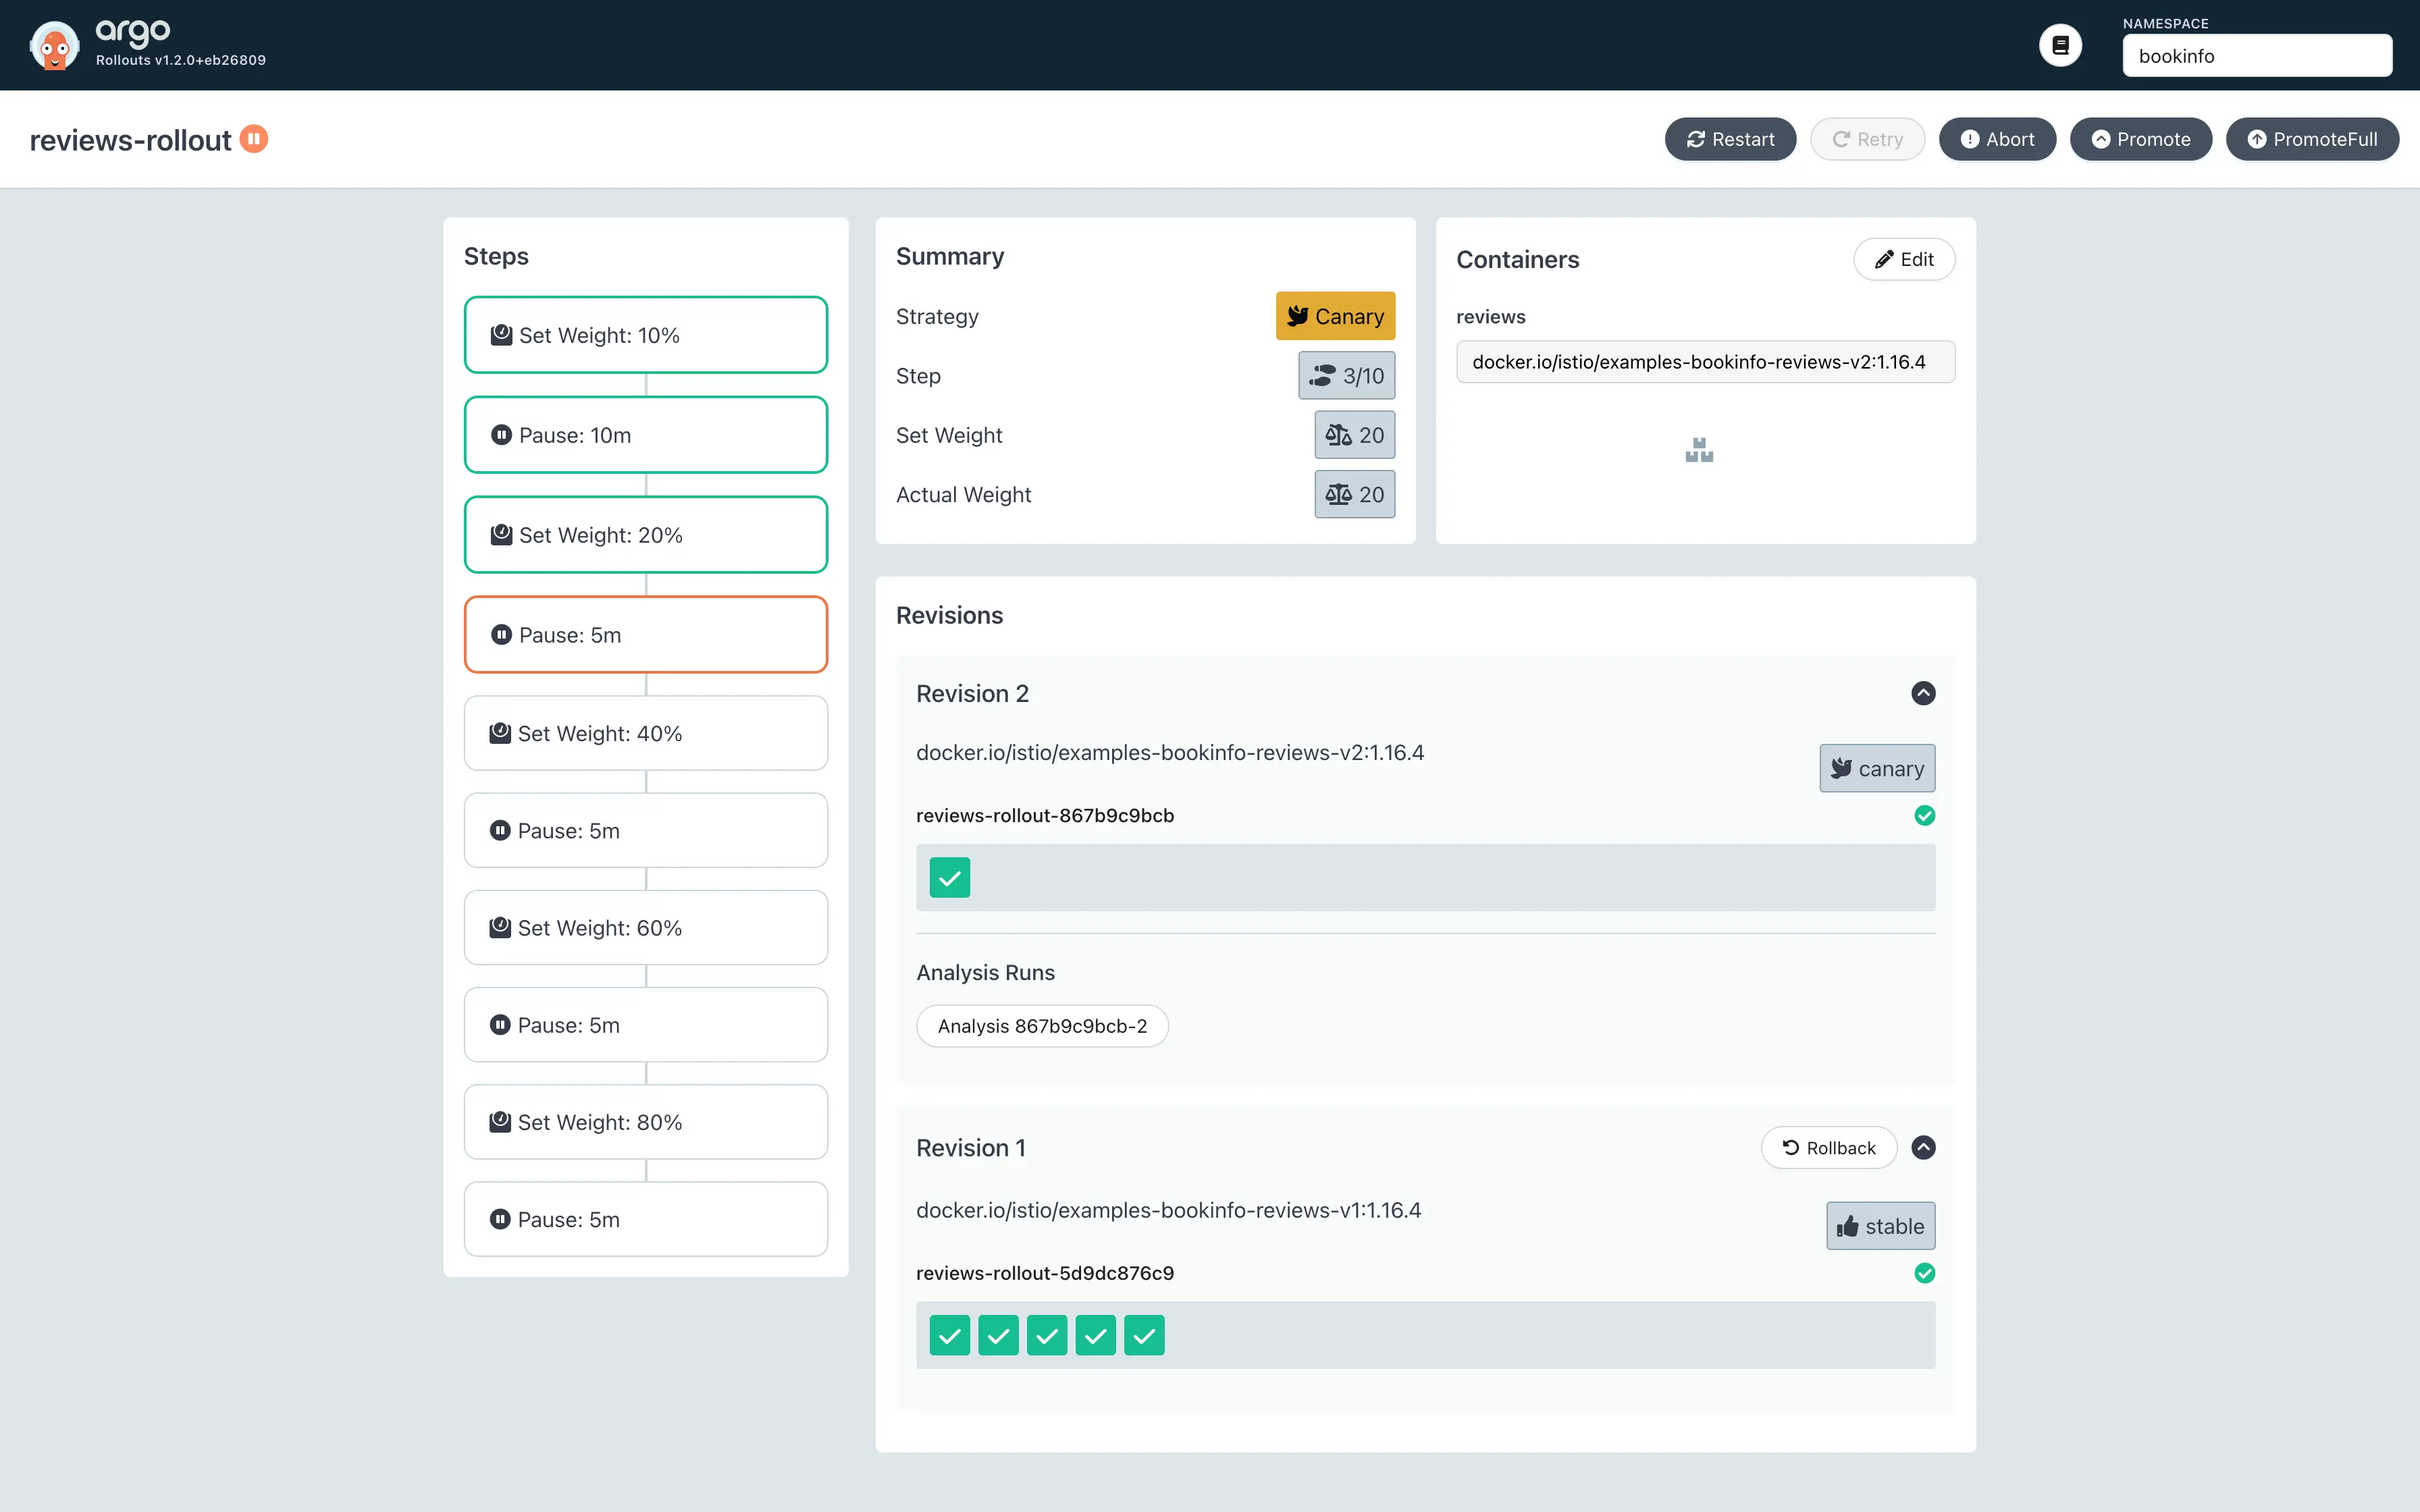Click the PromoteFull button

tap(2312, 139)
